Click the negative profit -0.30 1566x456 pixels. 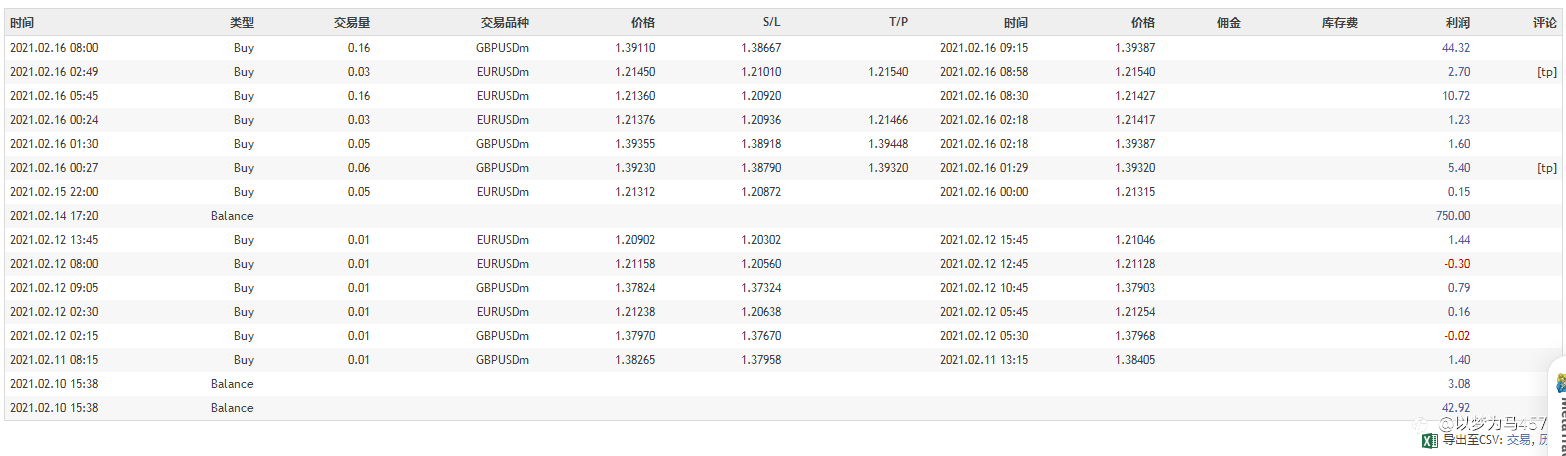pyautogui.click(x=1456, y=264)
